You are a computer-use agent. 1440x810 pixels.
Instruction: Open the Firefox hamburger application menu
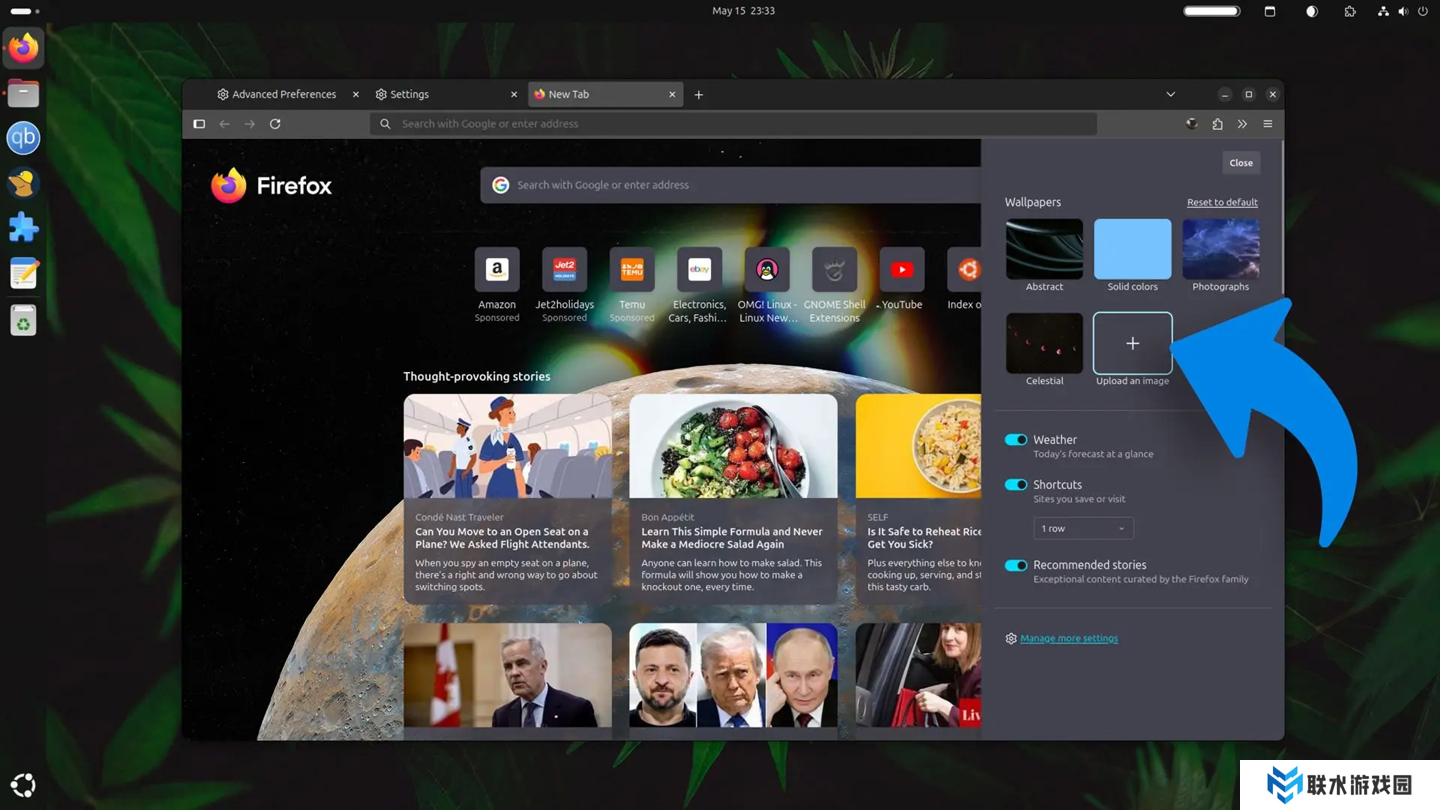(x=1267, y=124)
